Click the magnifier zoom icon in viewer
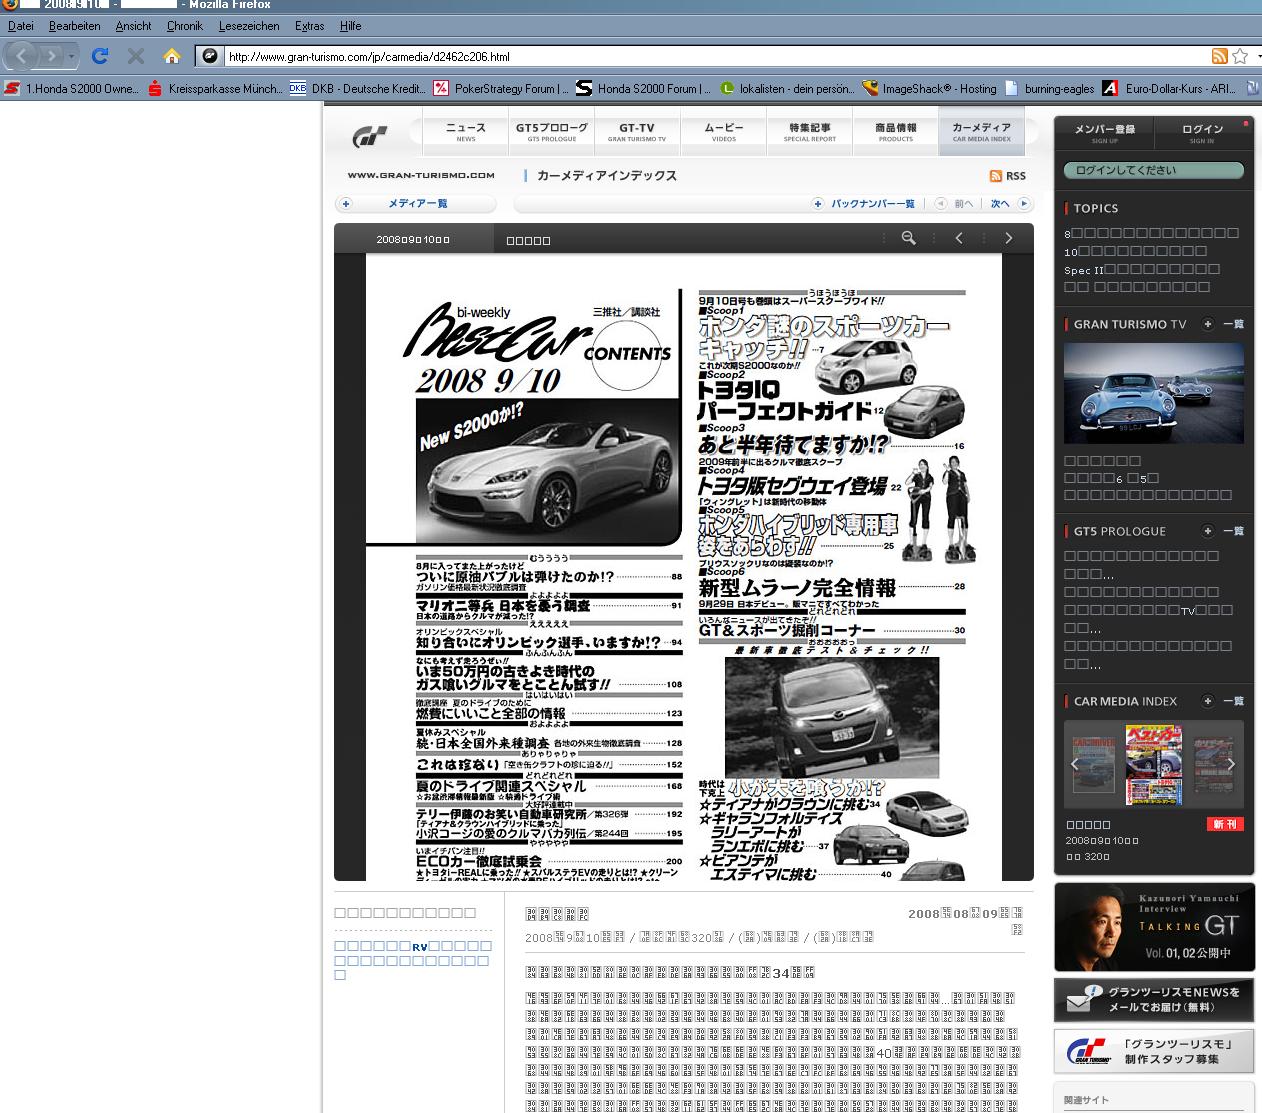The image size is (1262, 1113). pyautogui.click(x=908, y=238)
